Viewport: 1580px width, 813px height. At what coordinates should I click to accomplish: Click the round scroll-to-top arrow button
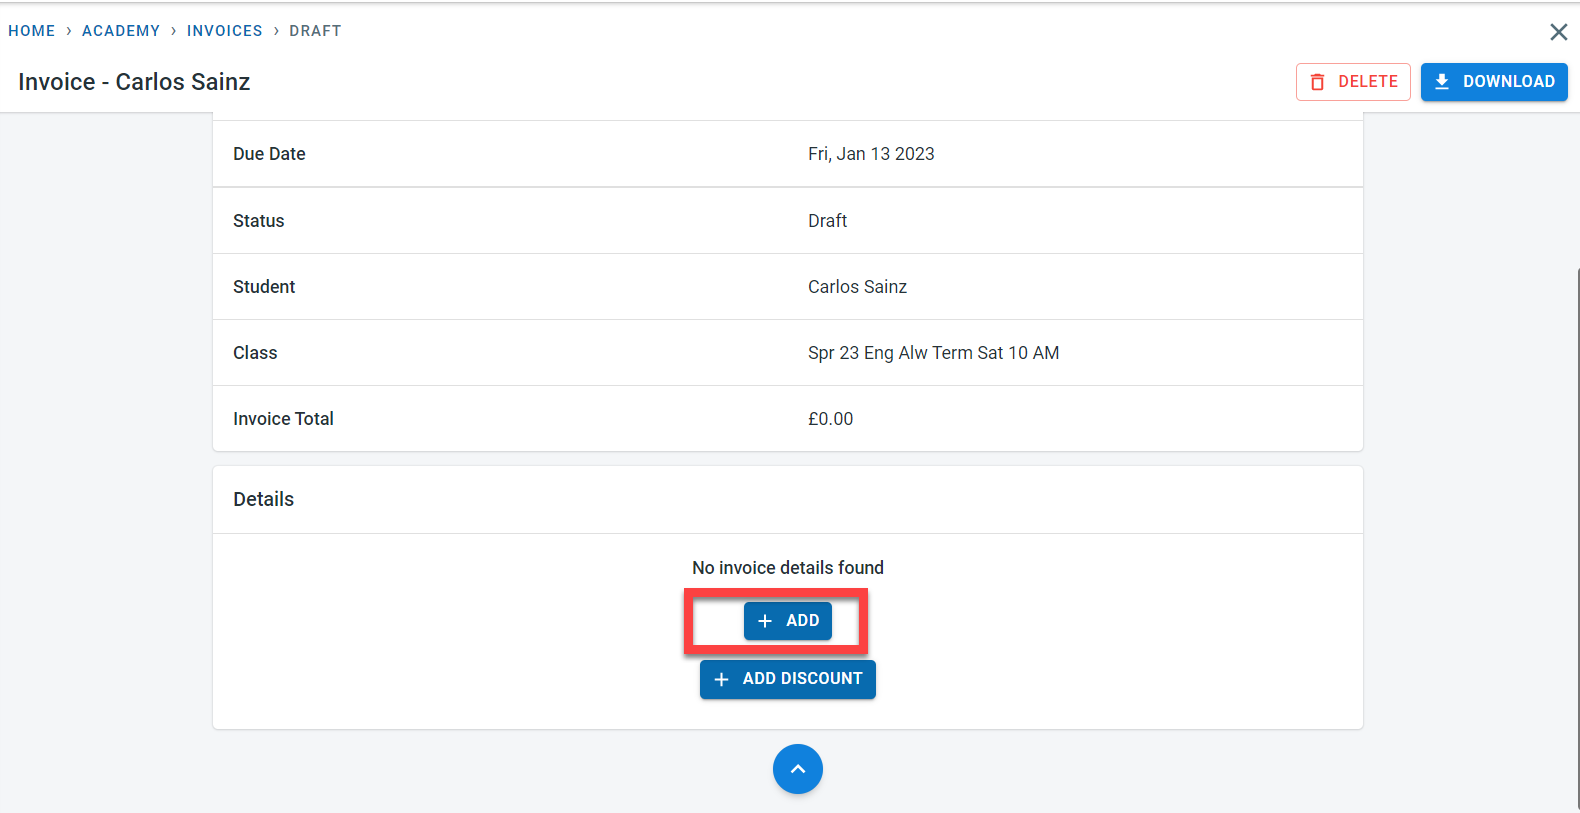[x=797, y=769]
